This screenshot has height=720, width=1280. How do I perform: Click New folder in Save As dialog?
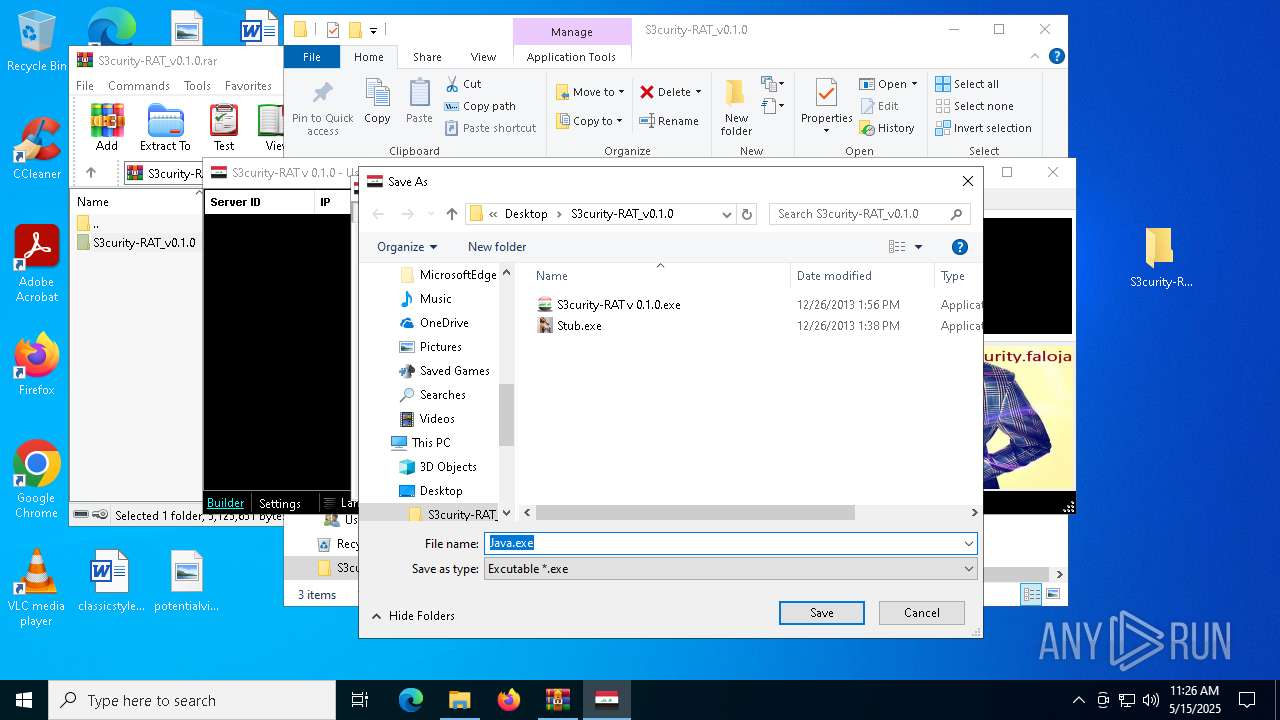[497, 246]
